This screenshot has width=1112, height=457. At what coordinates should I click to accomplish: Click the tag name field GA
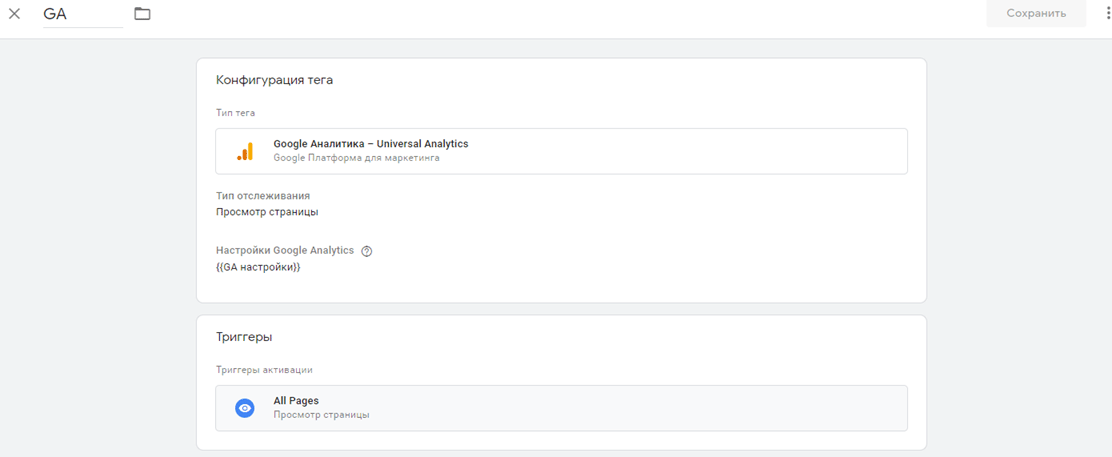click(83, 14)
